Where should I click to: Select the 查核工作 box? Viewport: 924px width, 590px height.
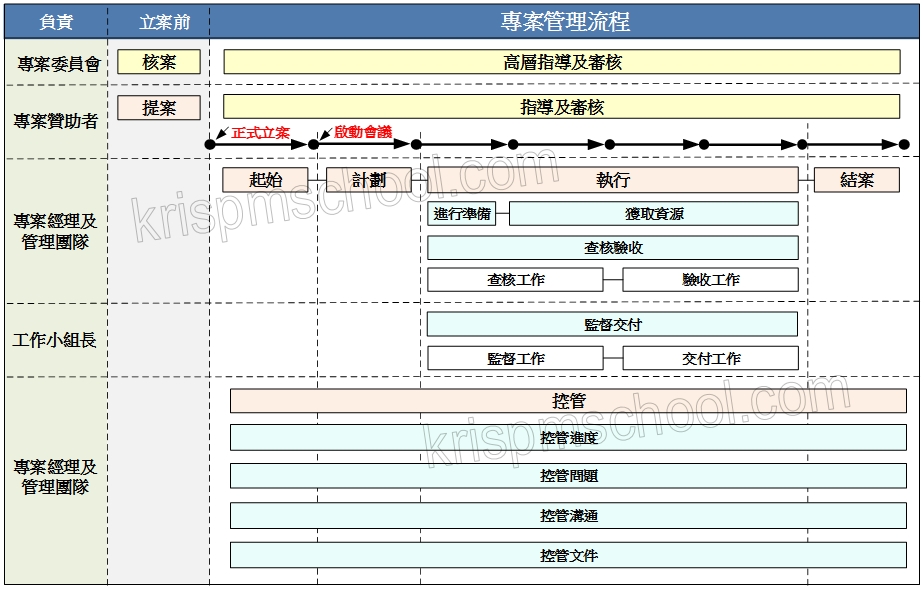click(x=515, y=280)
